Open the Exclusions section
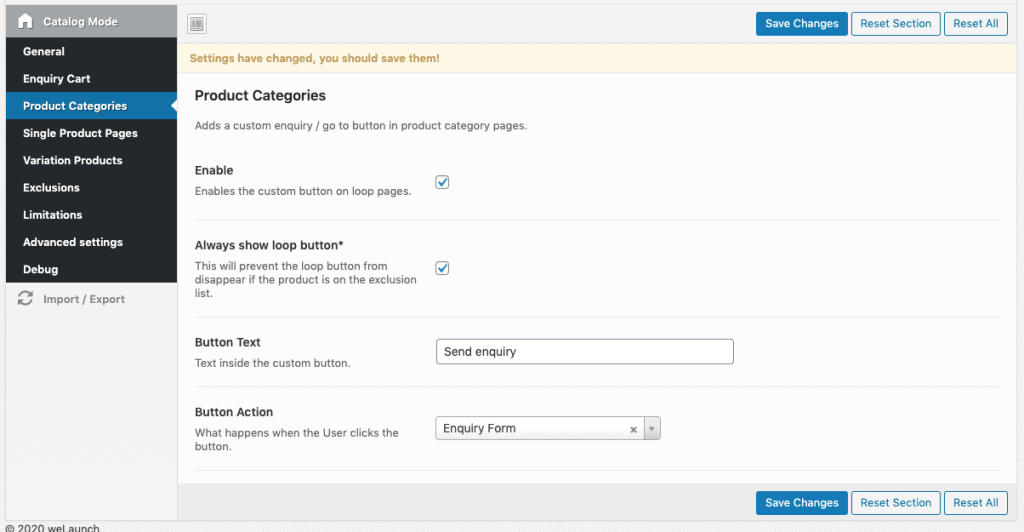This screenshot has height=532, width=1024. tap(51, 187)
